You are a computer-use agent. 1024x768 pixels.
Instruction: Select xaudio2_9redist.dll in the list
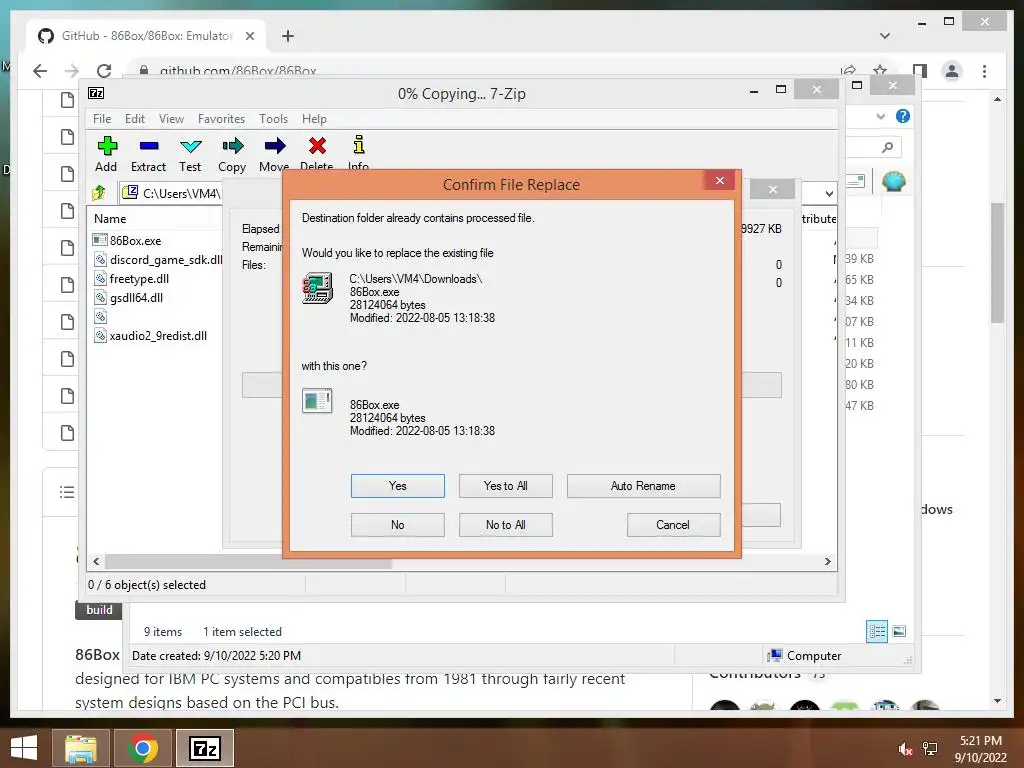(x=158, y=336)
